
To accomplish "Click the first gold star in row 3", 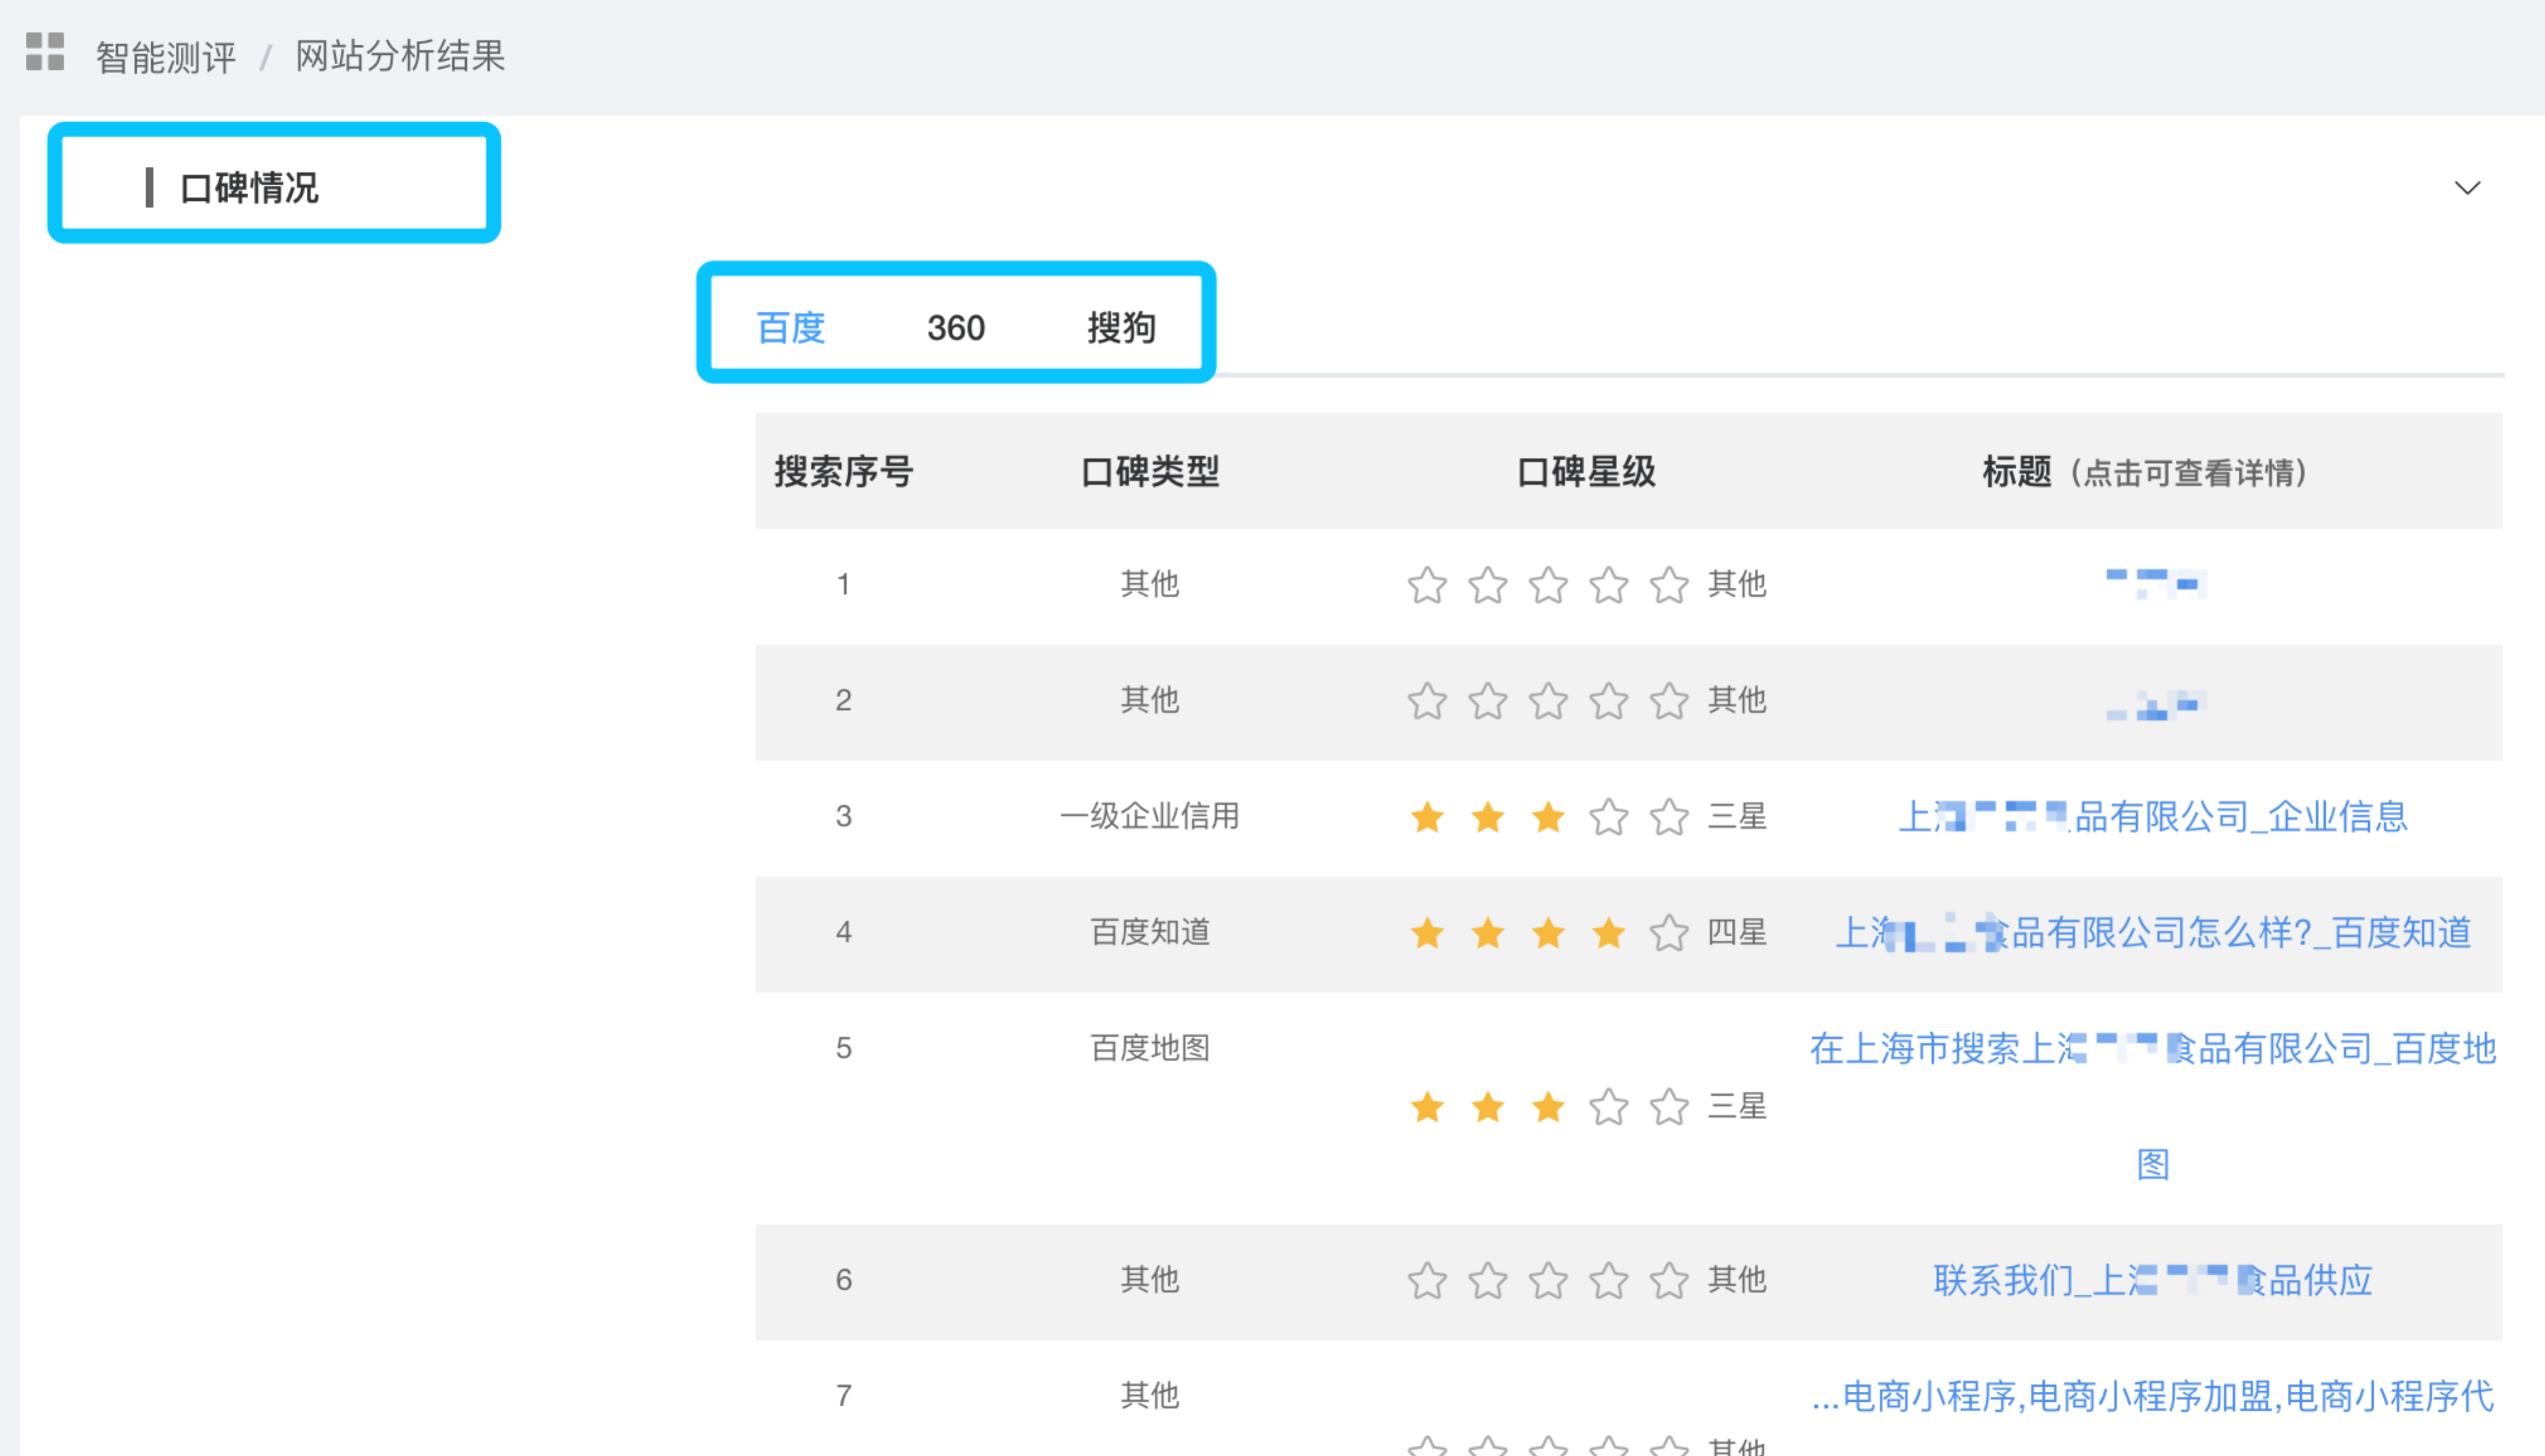I will (1427, 817).
